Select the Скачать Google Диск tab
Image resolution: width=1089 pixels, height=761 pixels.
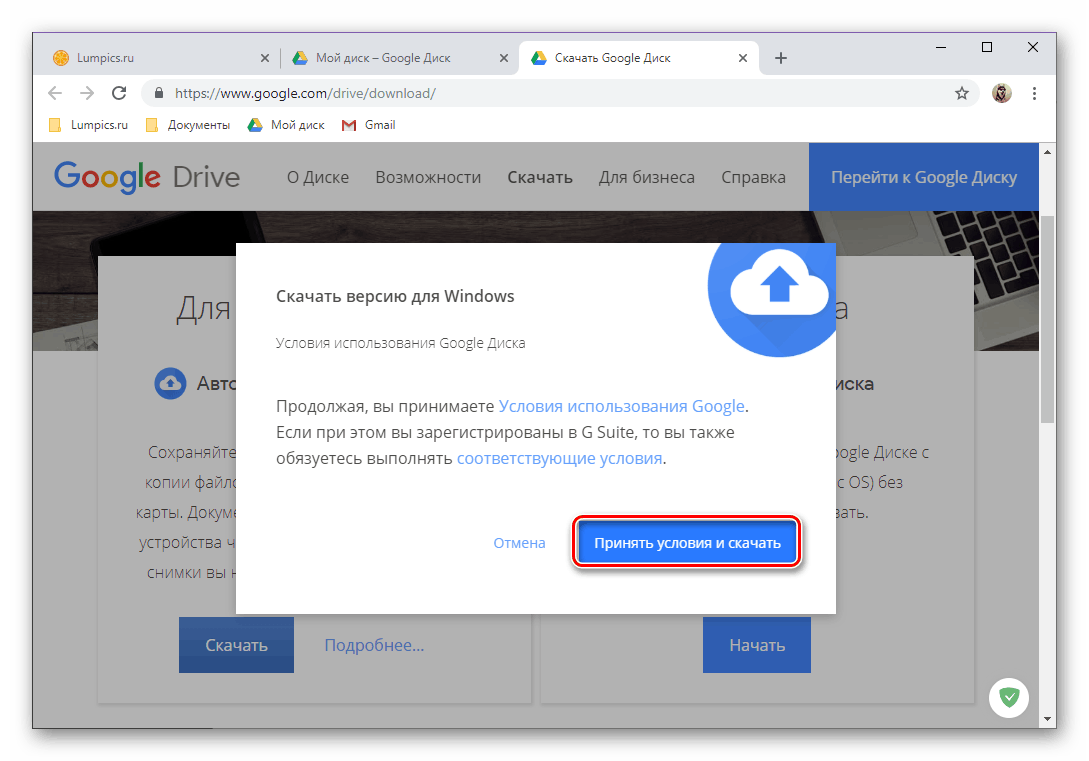click(x=639, y=58)
